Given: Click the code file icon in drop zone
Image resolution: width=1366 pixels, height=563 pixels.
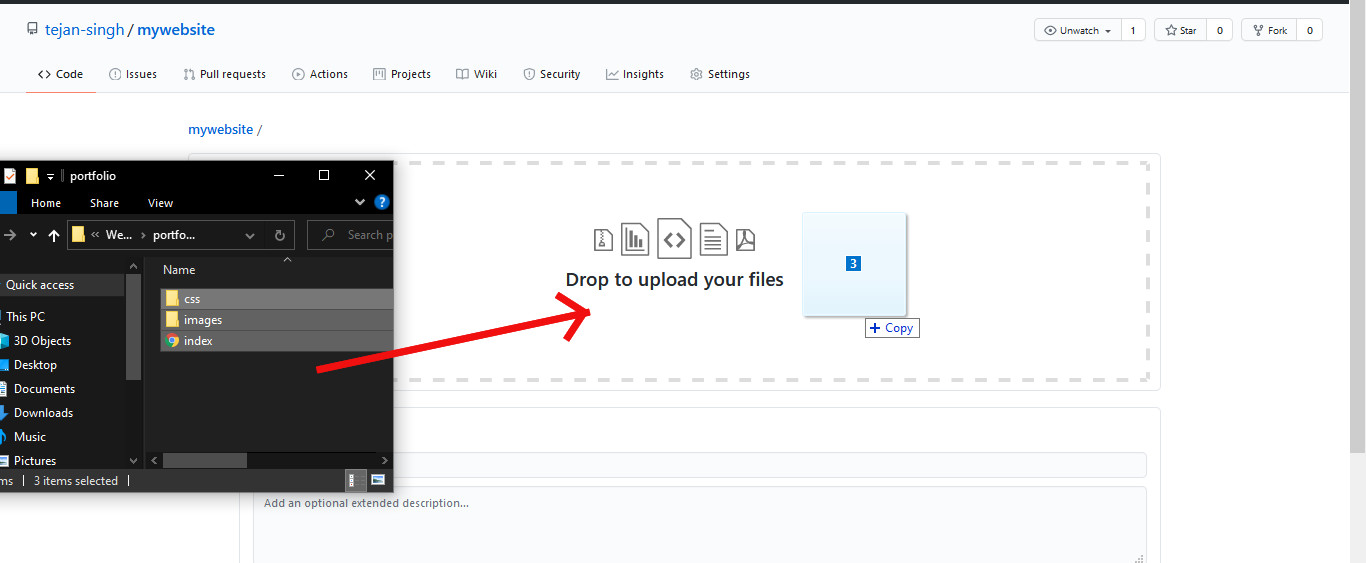Looking at the screenshot, I should click(675, 238).
